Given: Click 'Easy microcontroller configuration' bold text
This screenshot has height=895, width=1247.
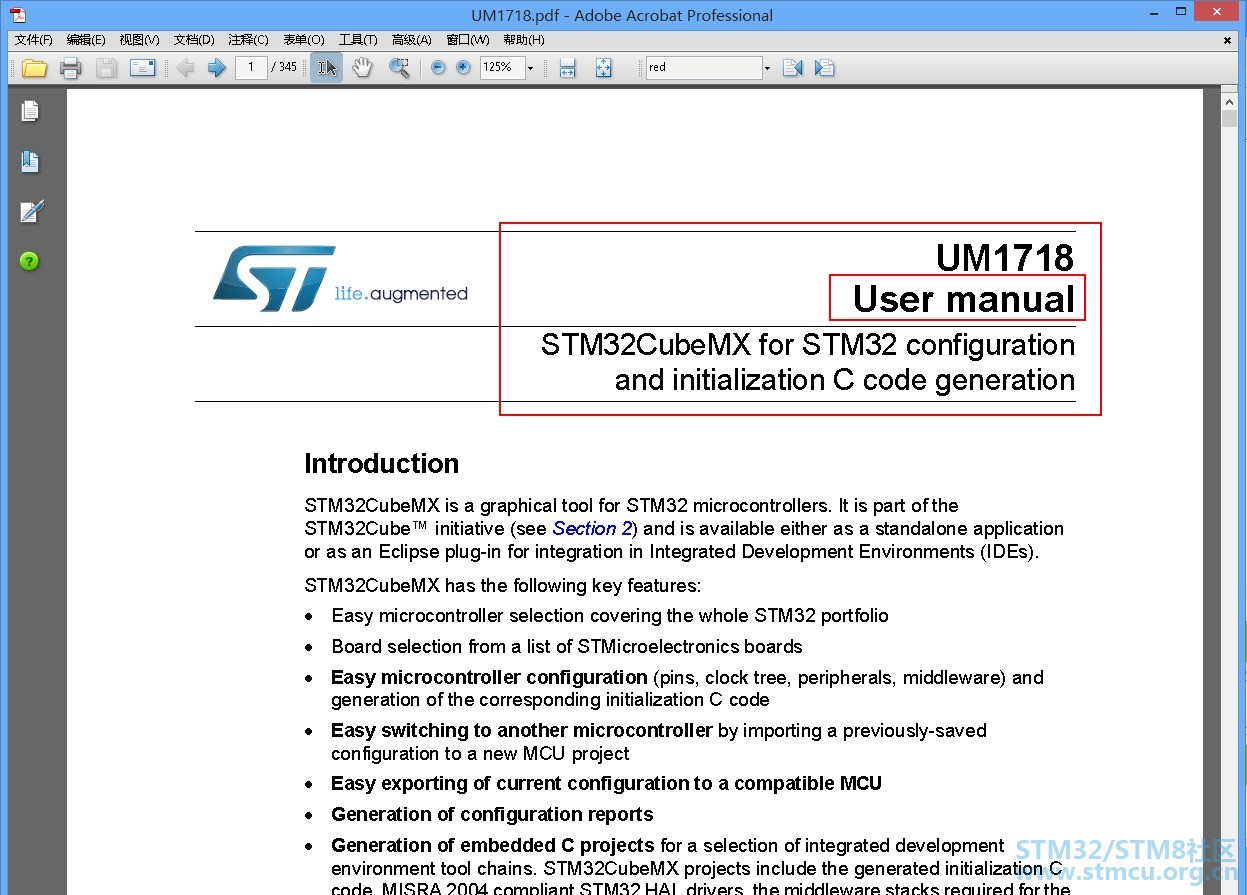Looking at the screenshot, I should (x=489, y=678).
